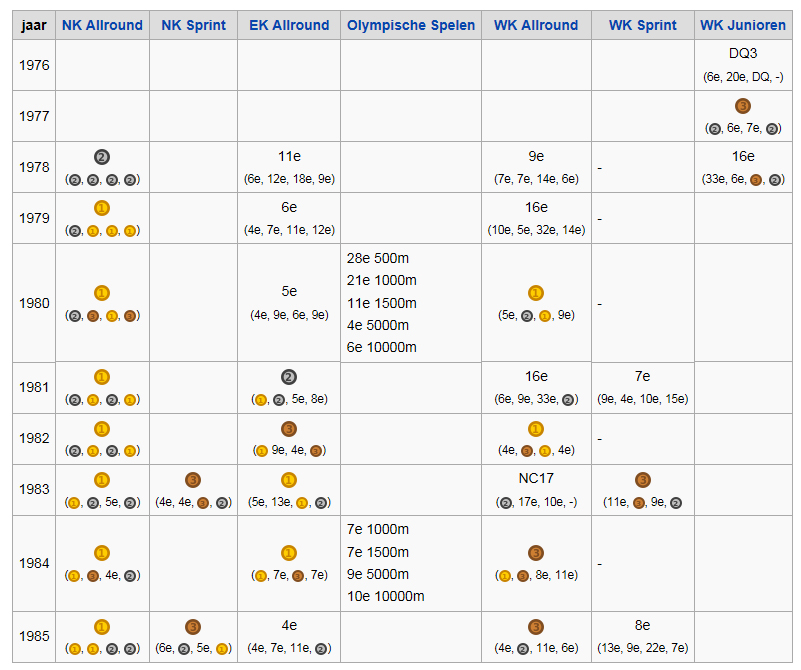The width and height of the screenshot is (801, 670).
Task: Click the large gold medal in WK Allround 1980
Action: coord(536,293)
